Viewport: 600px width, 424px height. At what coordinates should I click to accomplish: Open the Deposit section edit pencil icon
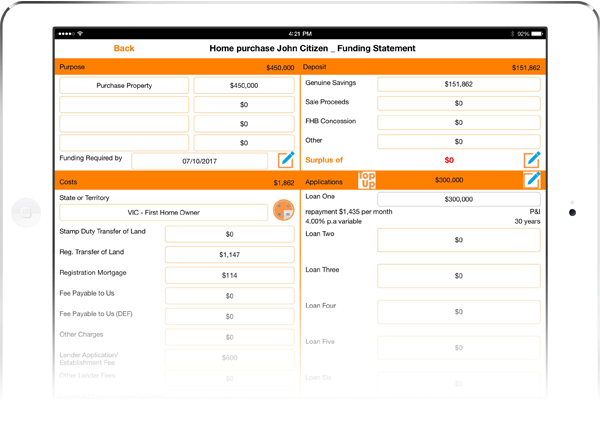click(532, 160)
